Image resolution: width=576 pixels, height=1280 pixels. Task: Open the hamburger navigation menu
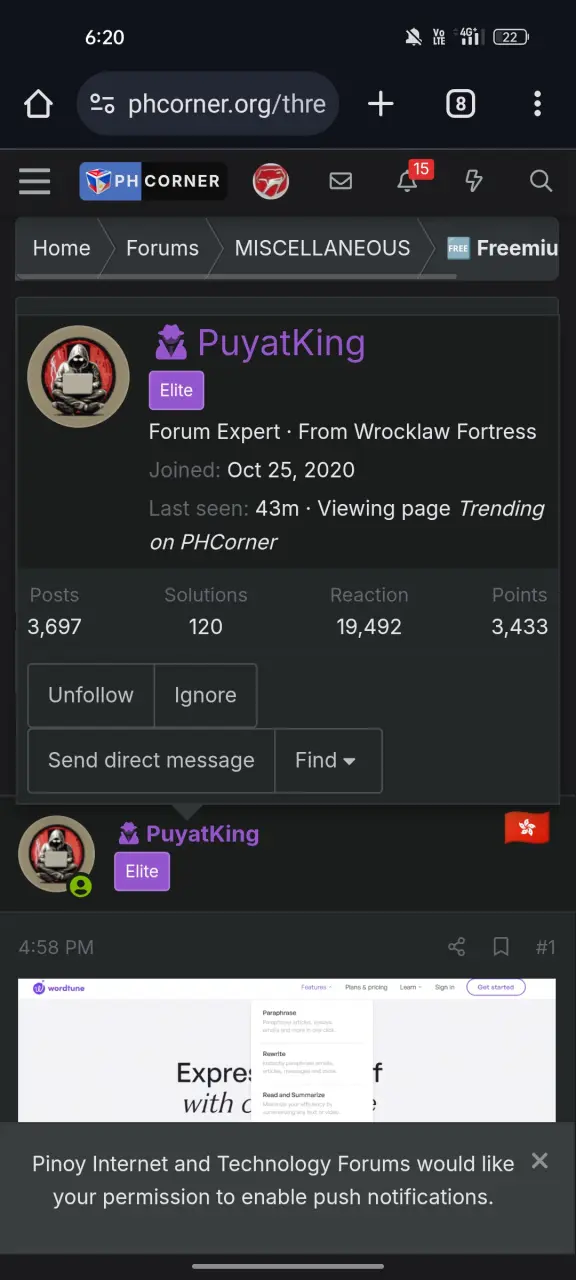[x=34, y=181]
